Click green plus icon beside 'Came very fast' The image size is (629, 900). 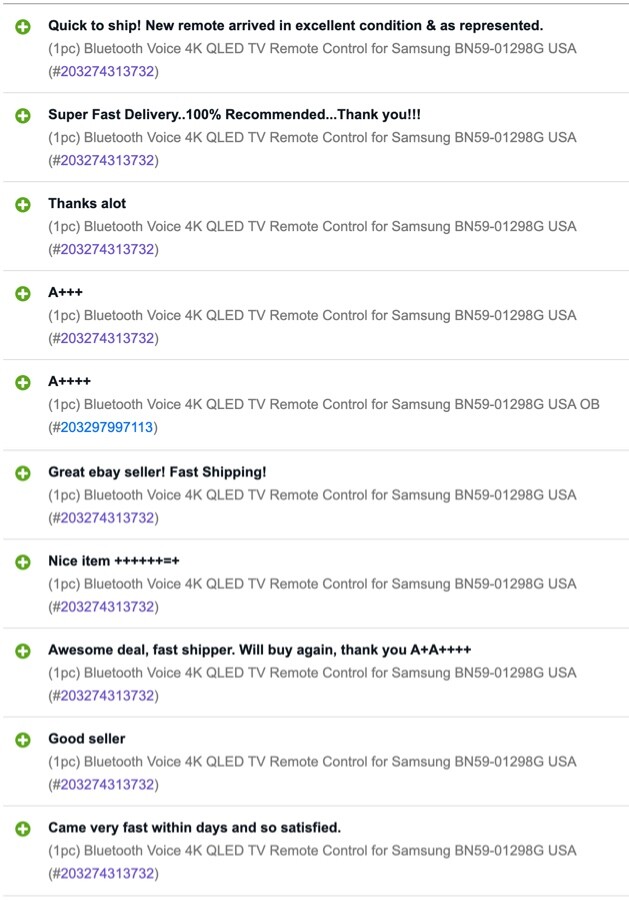point(23,829)
